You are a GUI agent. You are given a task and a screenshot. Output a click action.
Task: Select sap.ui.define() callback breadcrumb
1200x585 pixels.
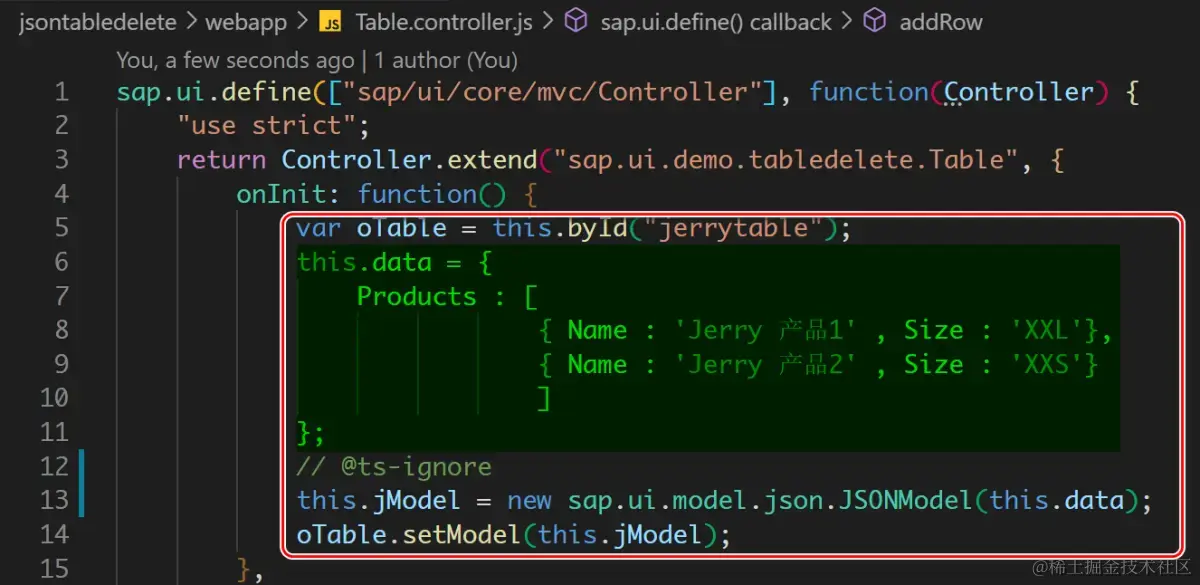tap(716, 21)
